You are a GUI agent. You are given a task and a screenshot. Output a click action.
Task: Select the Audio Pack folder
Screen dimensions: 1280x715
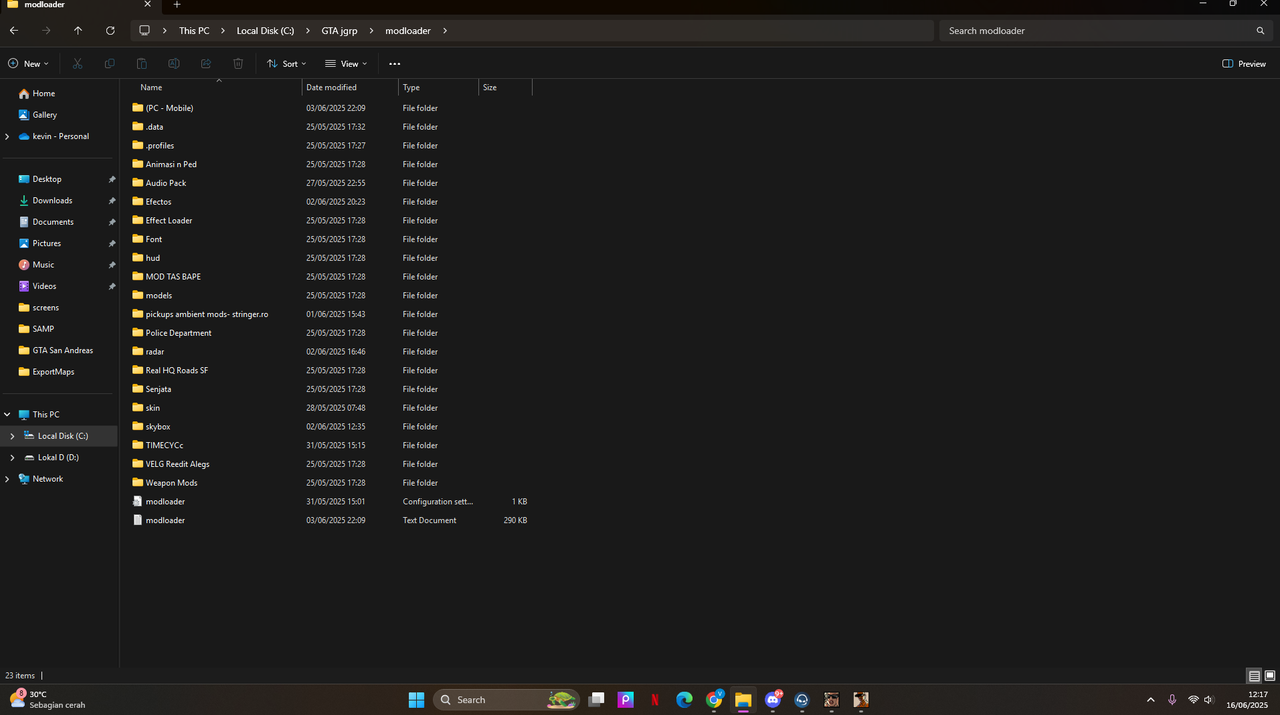click(166, 183)
